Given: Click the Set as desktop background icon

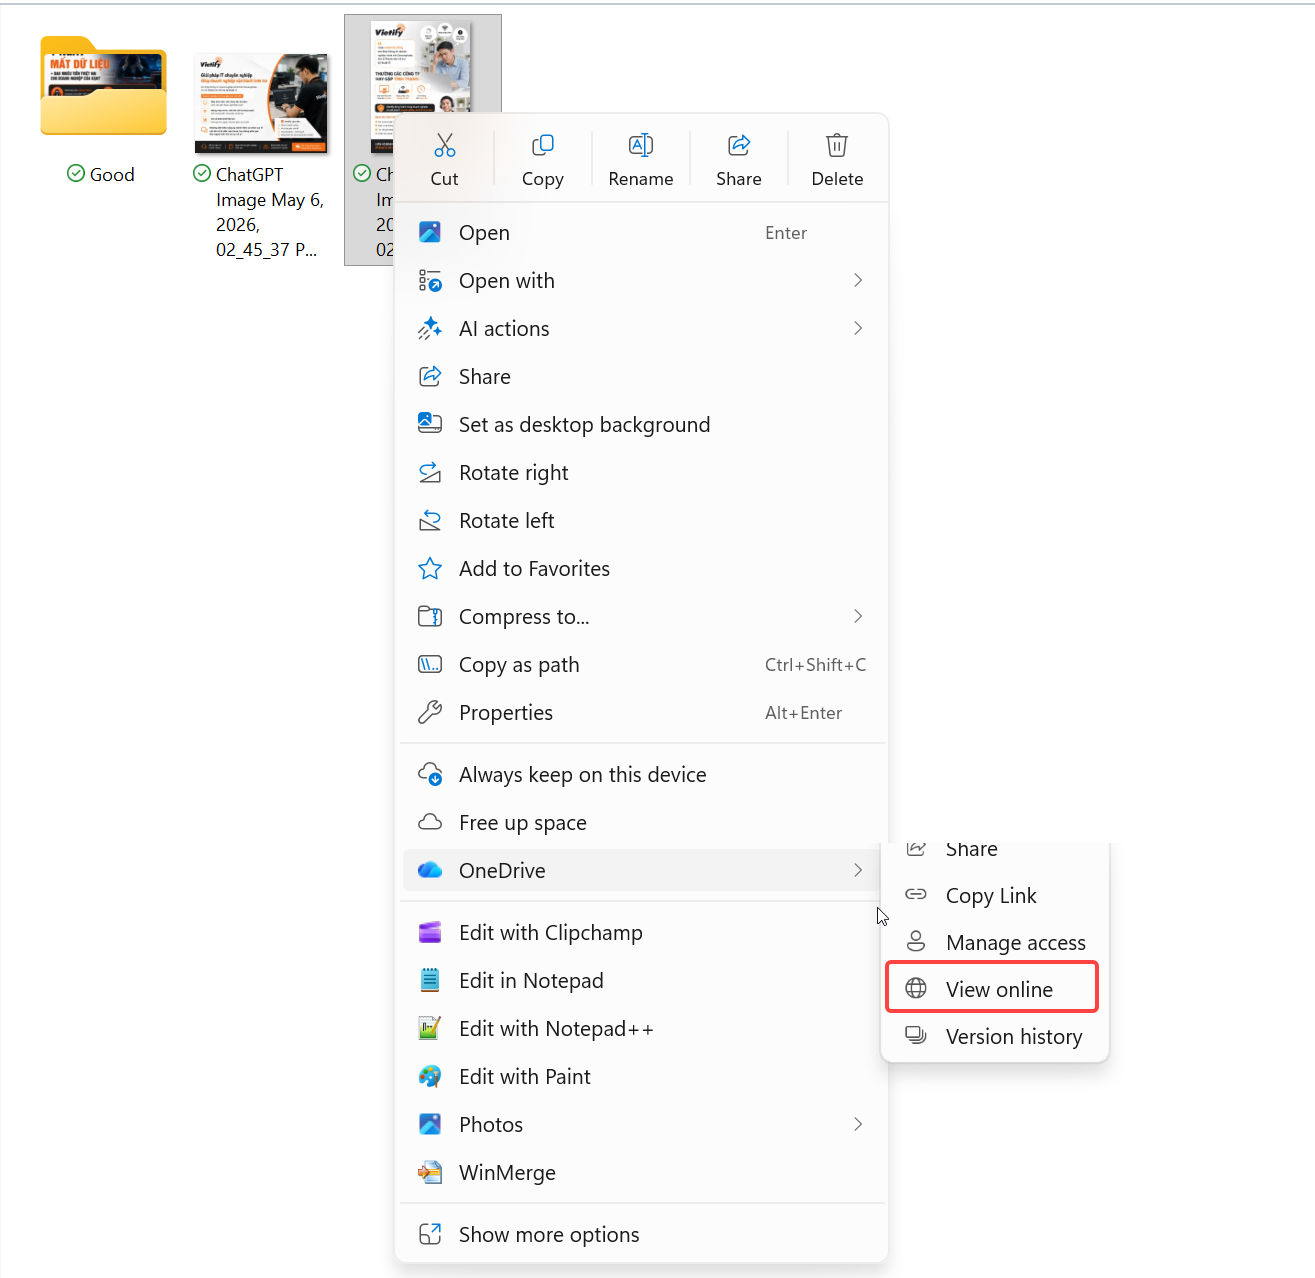Looking at the screenshot, I should [x=430, y=424].
